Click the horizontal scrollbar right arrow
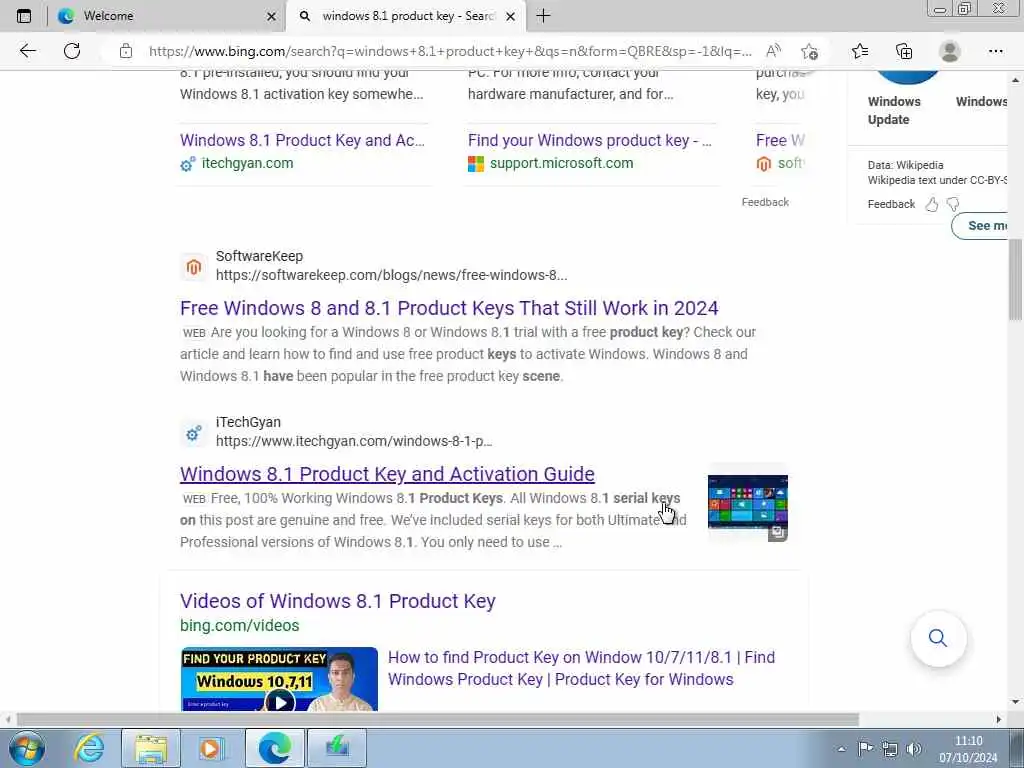Viewport: 1024px width, 768px height. tap(999, 719)
